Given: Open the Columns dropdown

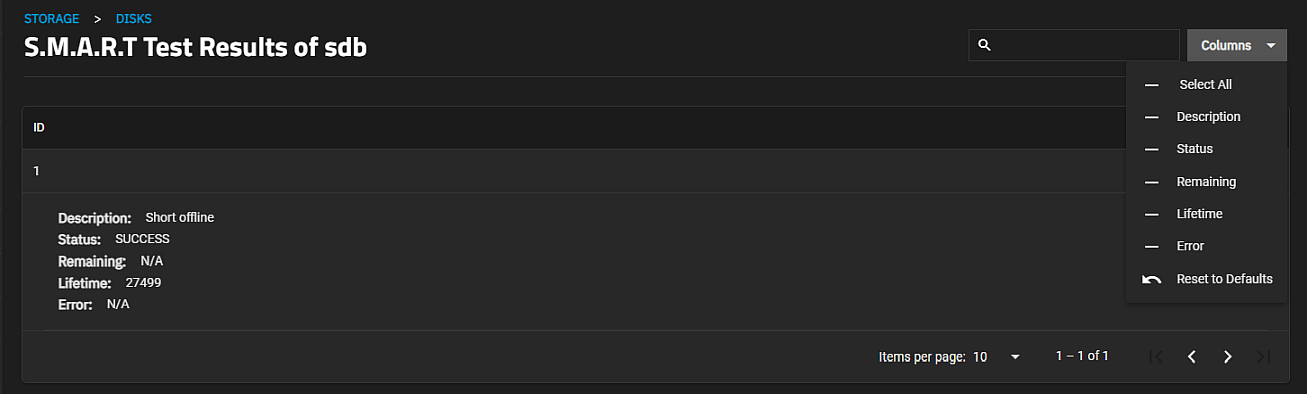Looking at the screenshot, I should [1236, 45].
